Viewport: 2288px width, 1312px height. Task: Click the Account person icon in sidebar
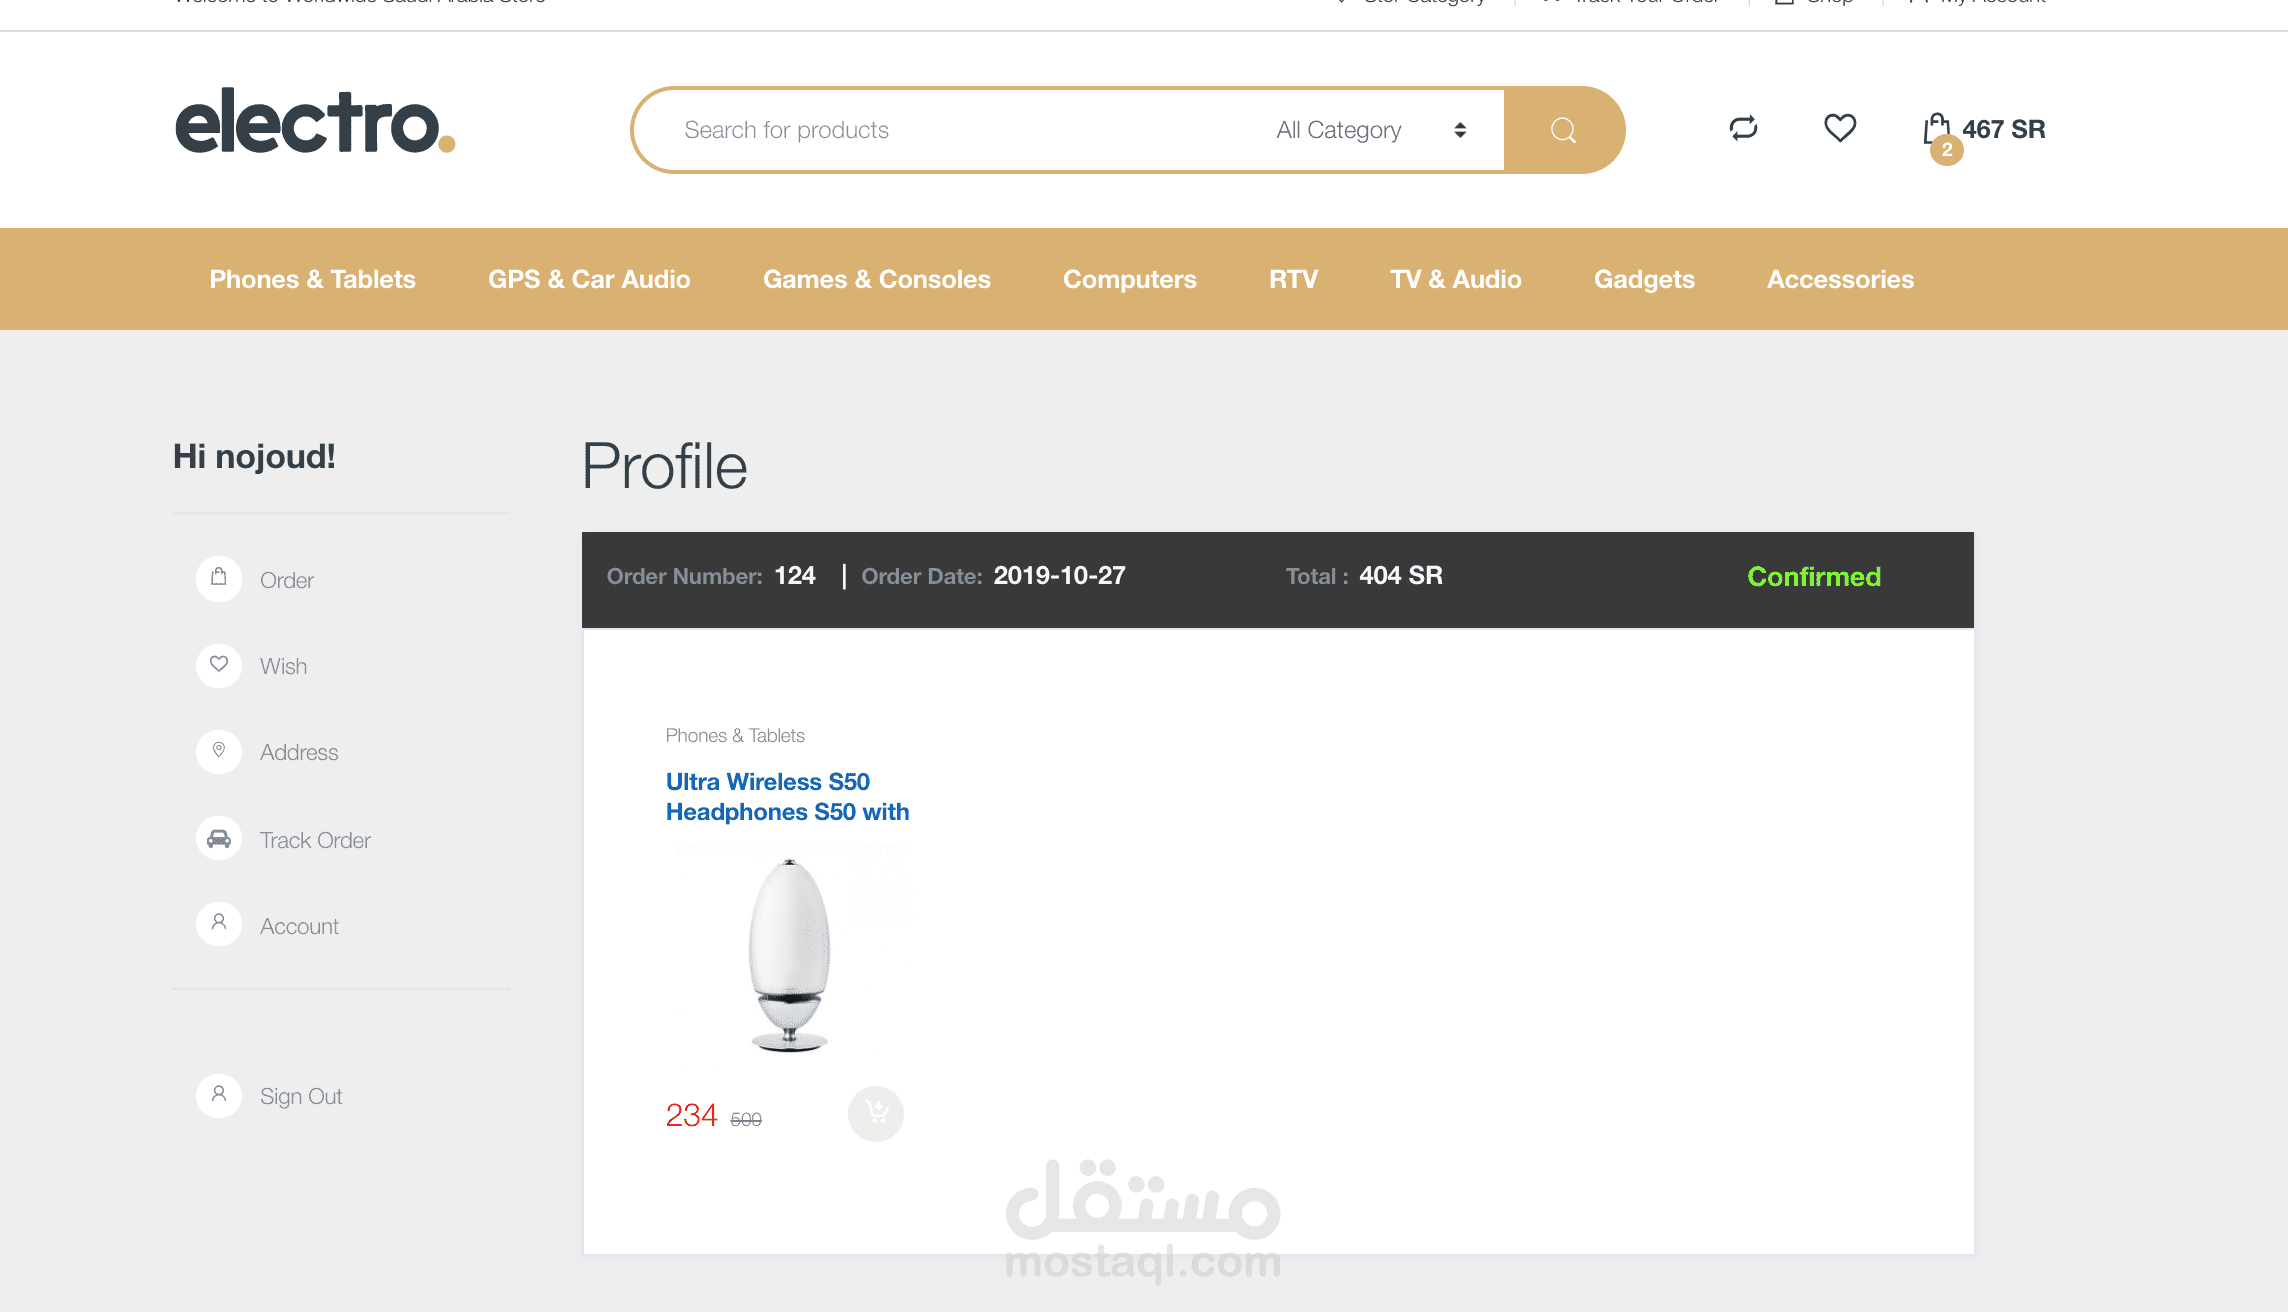[219, 924]
